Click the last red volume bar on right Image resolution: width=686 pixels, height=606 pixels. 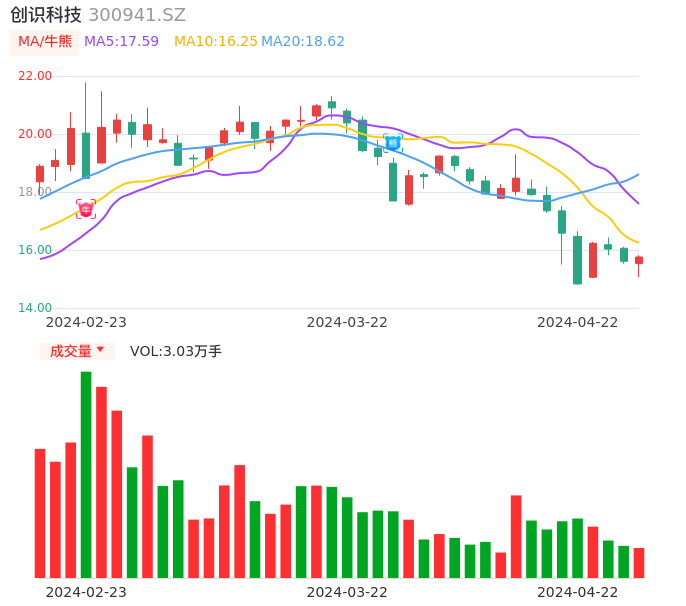click(639, 563)
